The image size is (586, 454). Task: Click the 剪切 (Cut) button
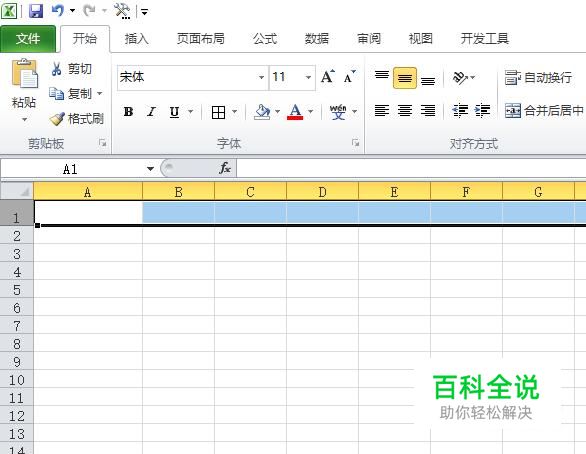click(71, 69)
